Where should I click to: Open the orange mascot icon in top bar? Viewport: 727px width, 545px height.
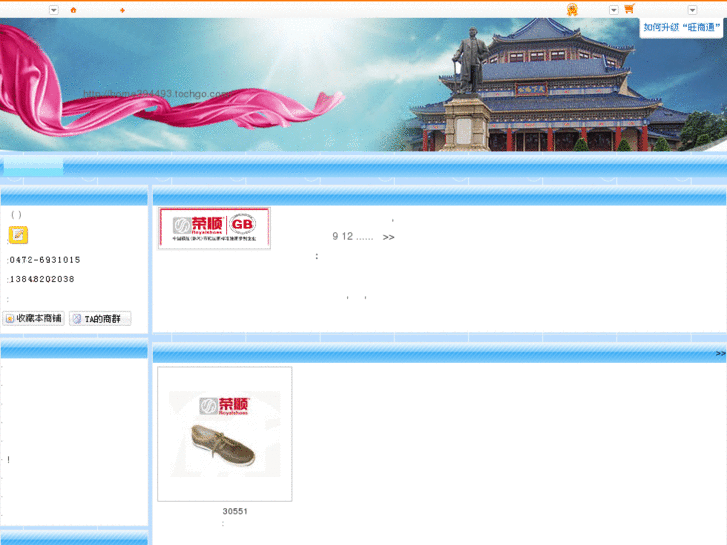pyautogui.click(x=572, y=9)
